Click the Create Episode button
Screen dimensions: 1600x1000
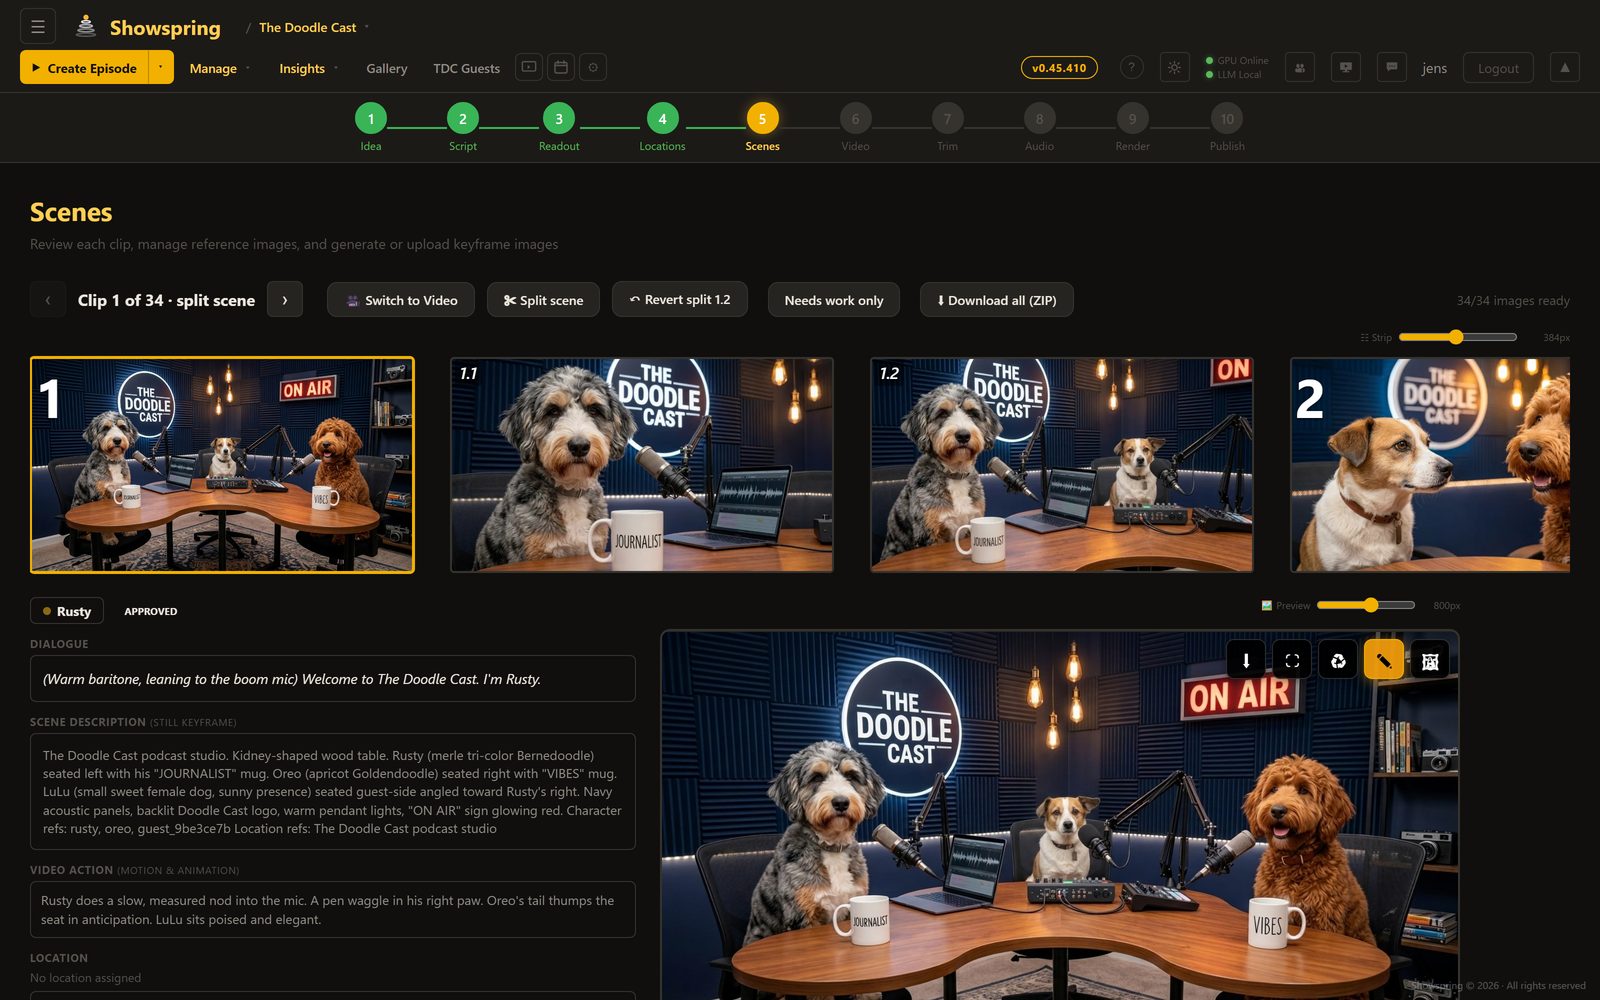pos(84,67)
